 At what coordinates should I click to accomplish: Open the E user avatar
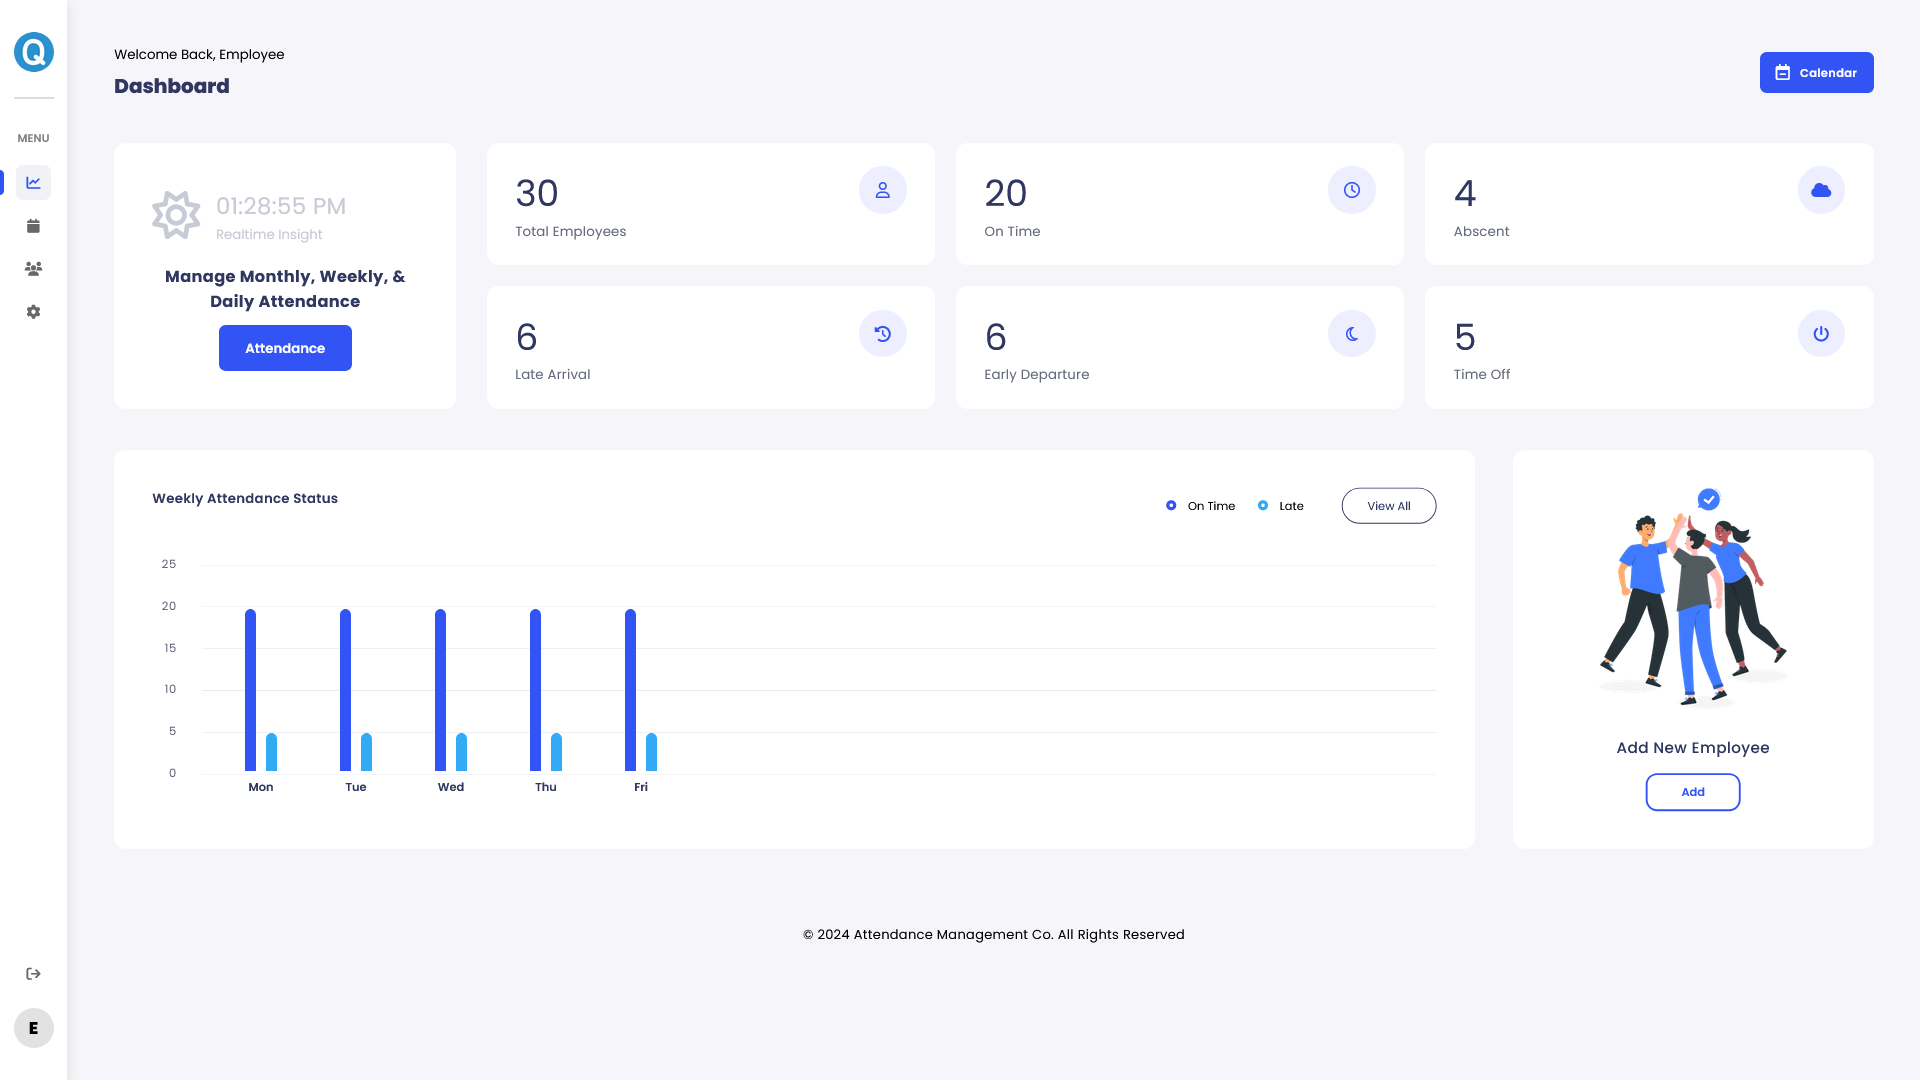[x=34, y=1028]
